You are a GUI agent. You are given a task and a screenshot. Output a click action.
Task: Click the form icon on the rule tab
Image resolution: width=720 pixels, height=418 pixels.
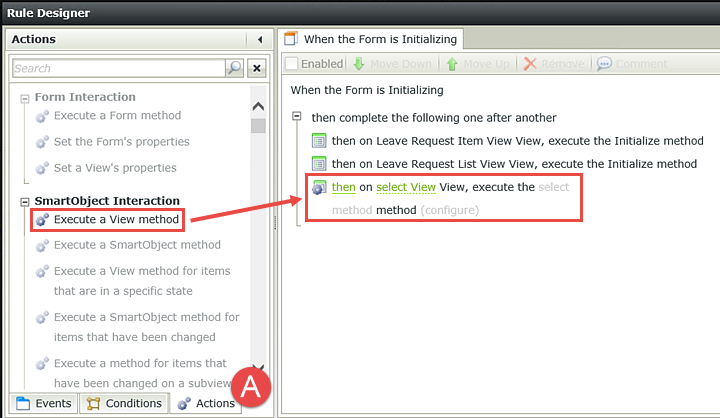[291, 39]
